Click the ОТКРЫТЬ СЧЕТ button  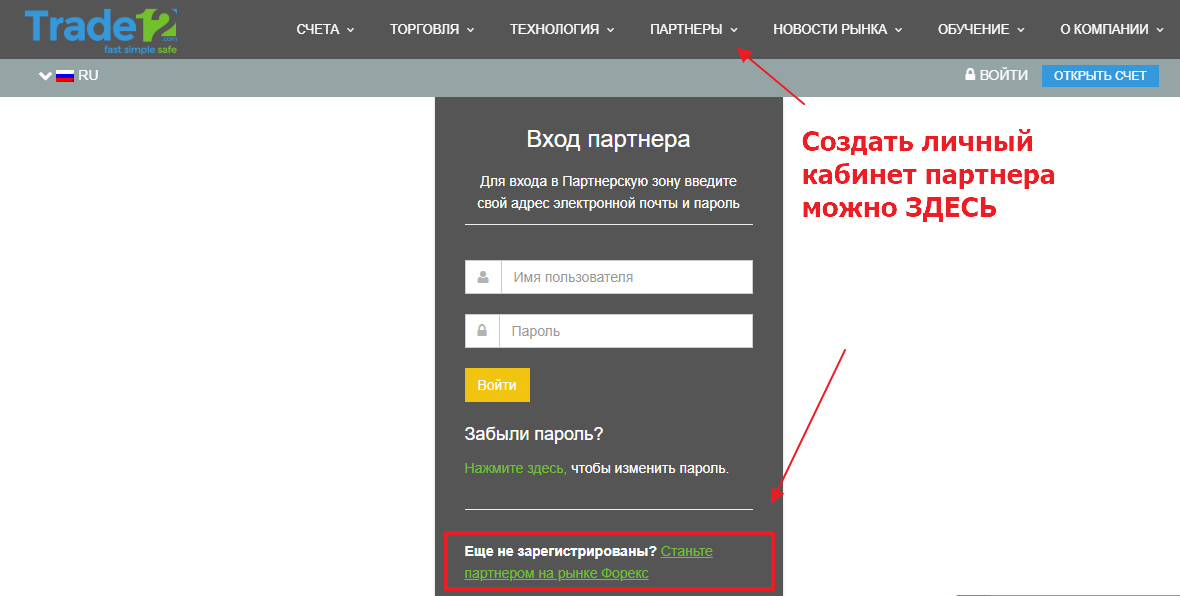pos(1100,75)
